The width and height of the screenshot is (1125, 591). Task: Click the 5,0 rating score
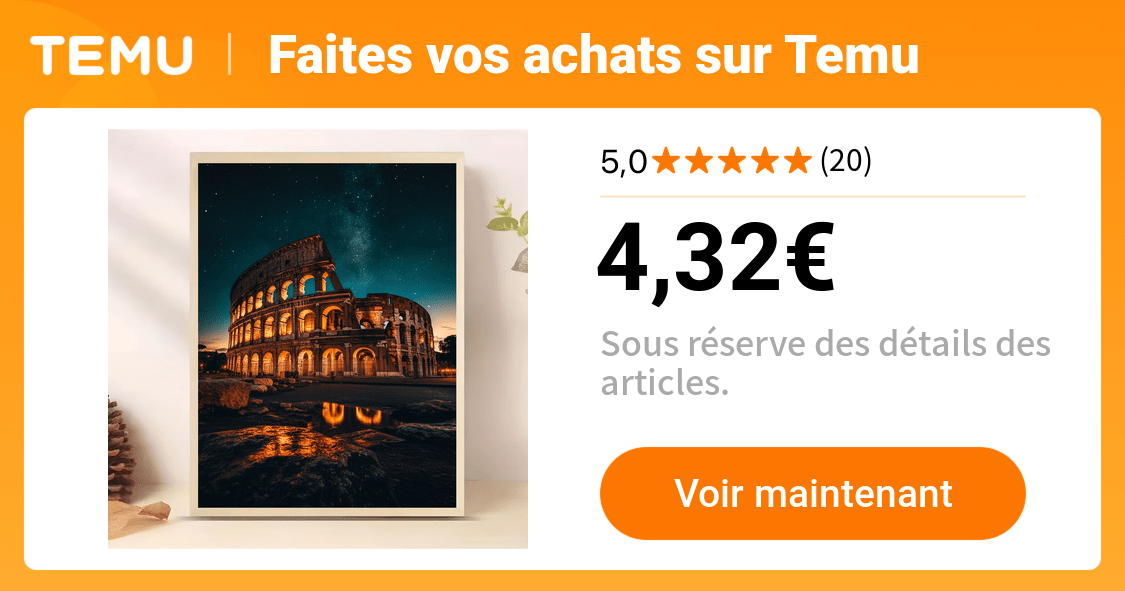coord(623,162)
